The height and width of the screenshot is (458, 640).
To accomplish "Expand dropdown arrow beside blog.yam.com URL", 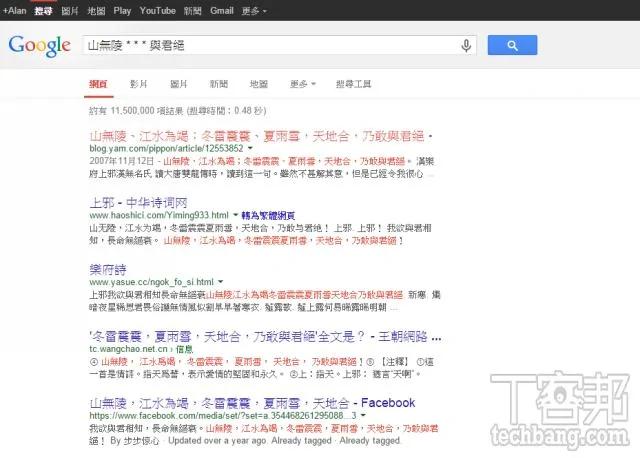I will pyautogui.click(x=250, y=148).
